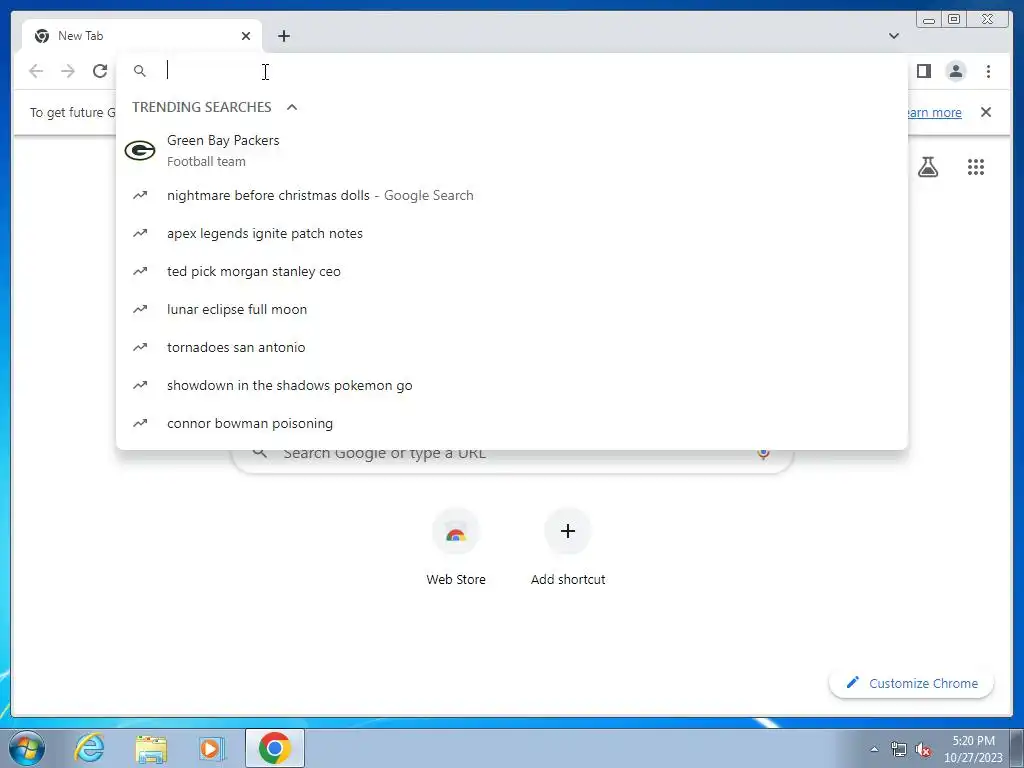Click trending icon beside tornadoes san antonio
1024x768 pixels.
point(140,347)
